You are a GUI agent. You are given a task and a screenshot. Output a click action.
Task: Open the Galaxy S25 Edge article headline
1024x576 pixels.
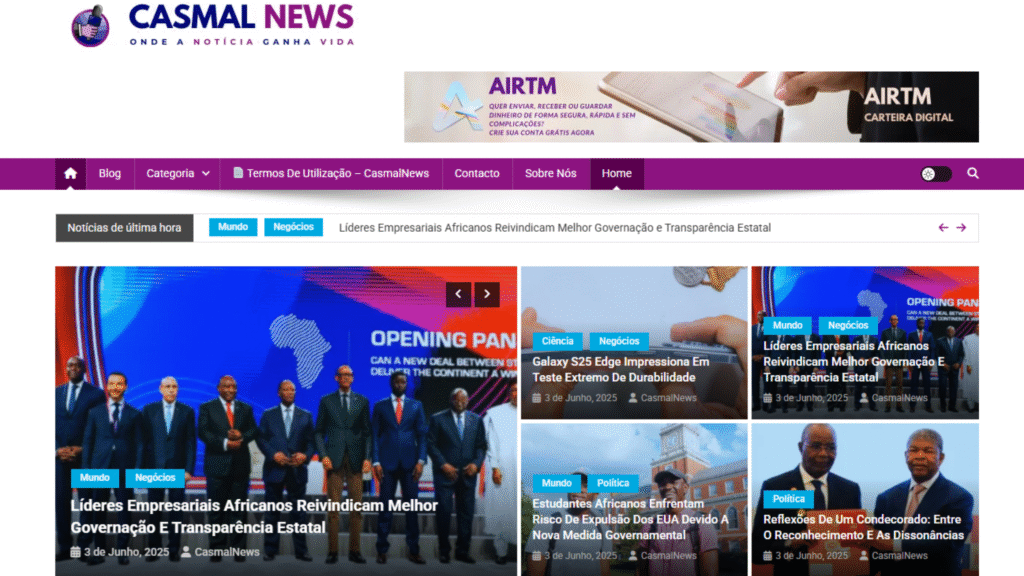tap(620, 370)
